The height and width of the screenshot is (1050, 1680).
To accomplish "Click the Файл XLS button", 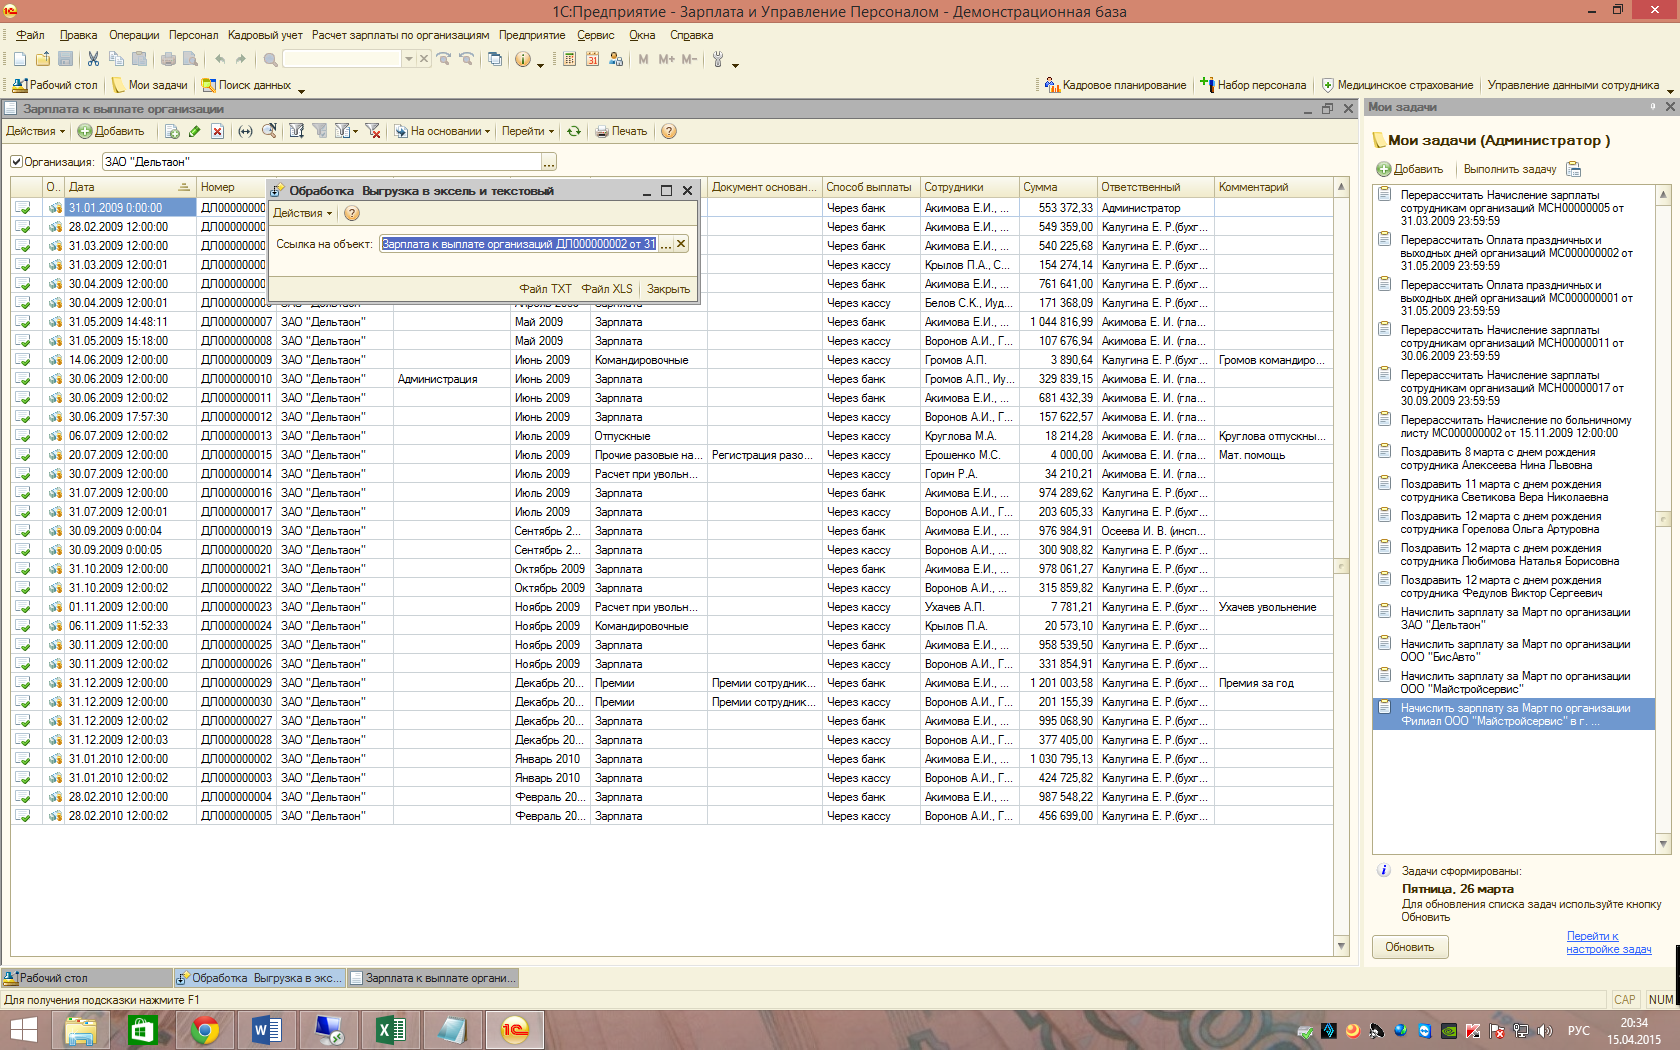I will [x=607, y=289].
